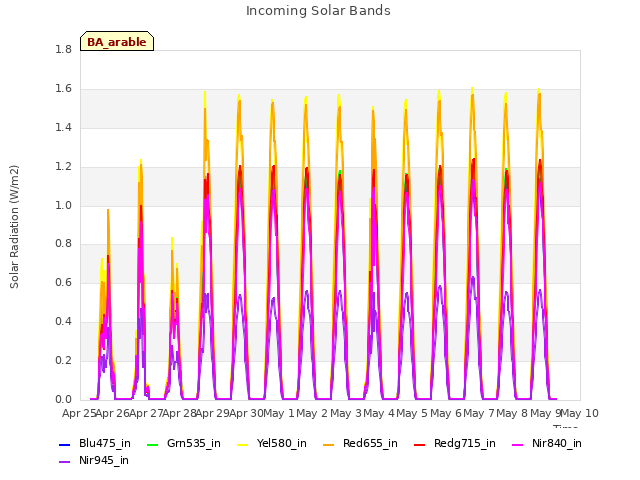Click the 1.6 y-axis tick label

coord(63,89)
